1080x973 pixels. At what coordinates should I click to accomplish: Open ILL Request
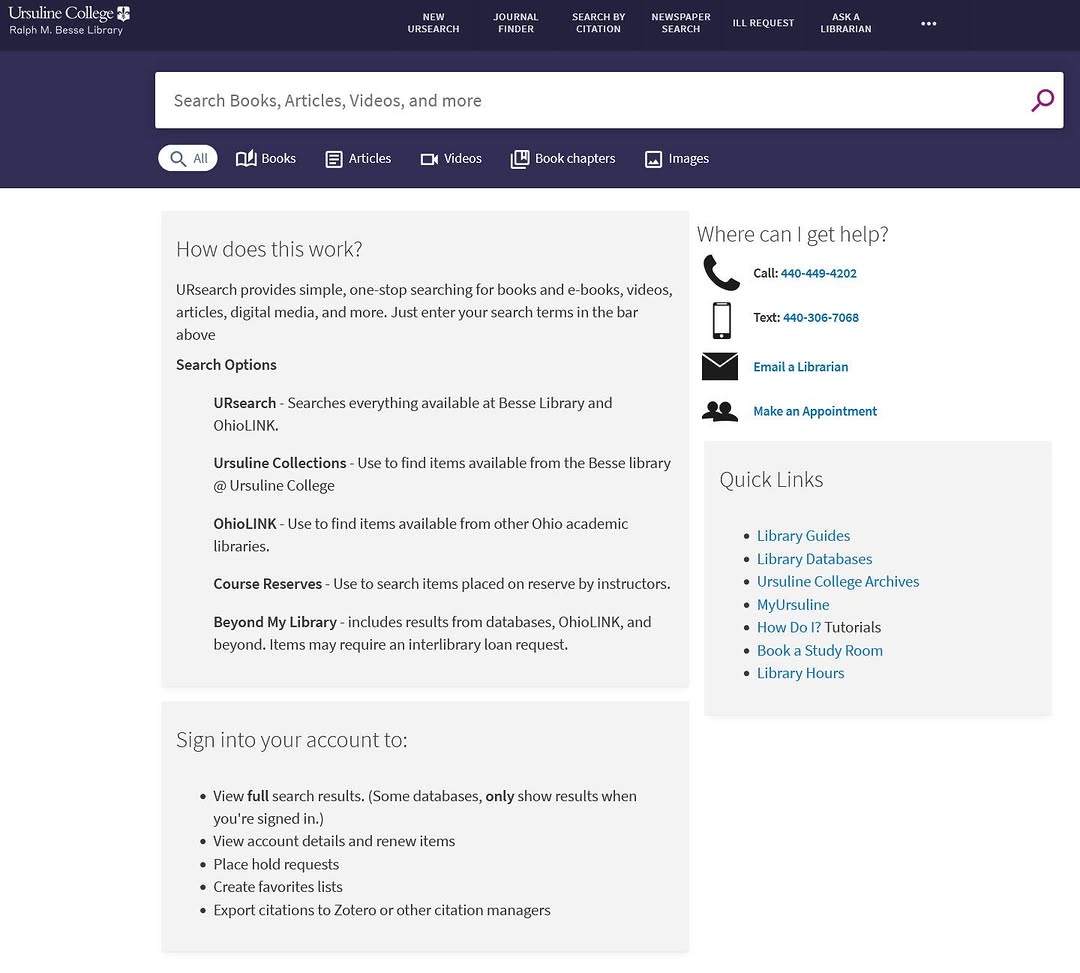[x=763, y=23]
